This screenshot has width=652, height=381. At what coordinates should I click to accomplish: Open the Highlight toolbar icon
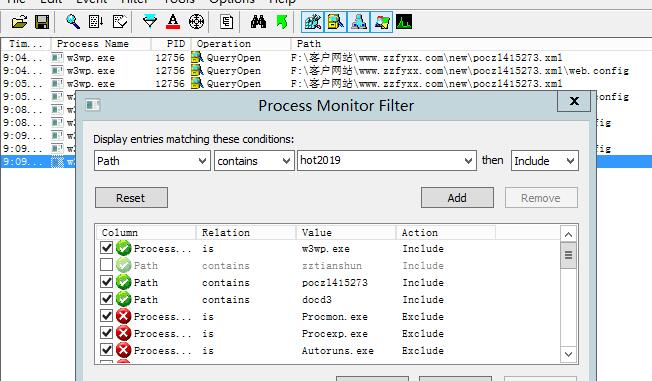(x=173, y=22)
